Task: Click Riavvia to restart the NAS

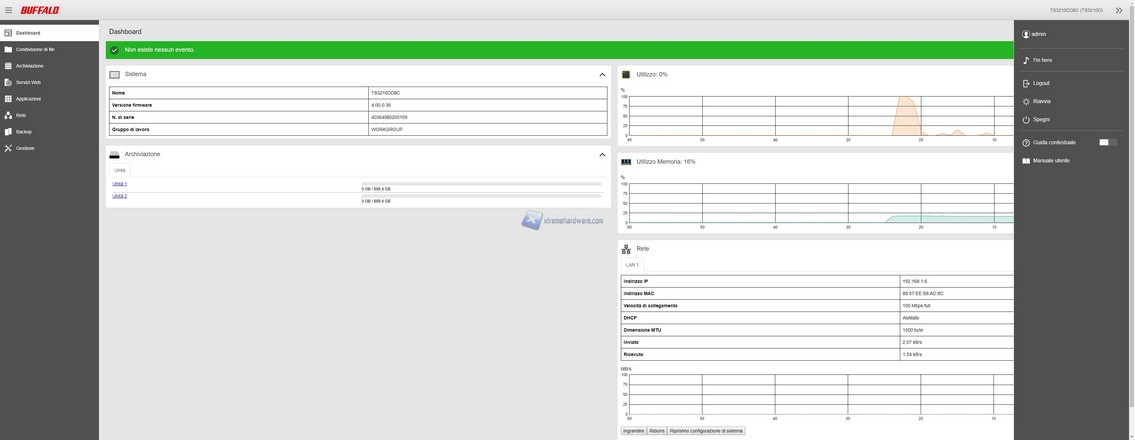Action: (x=1041, y=102)
